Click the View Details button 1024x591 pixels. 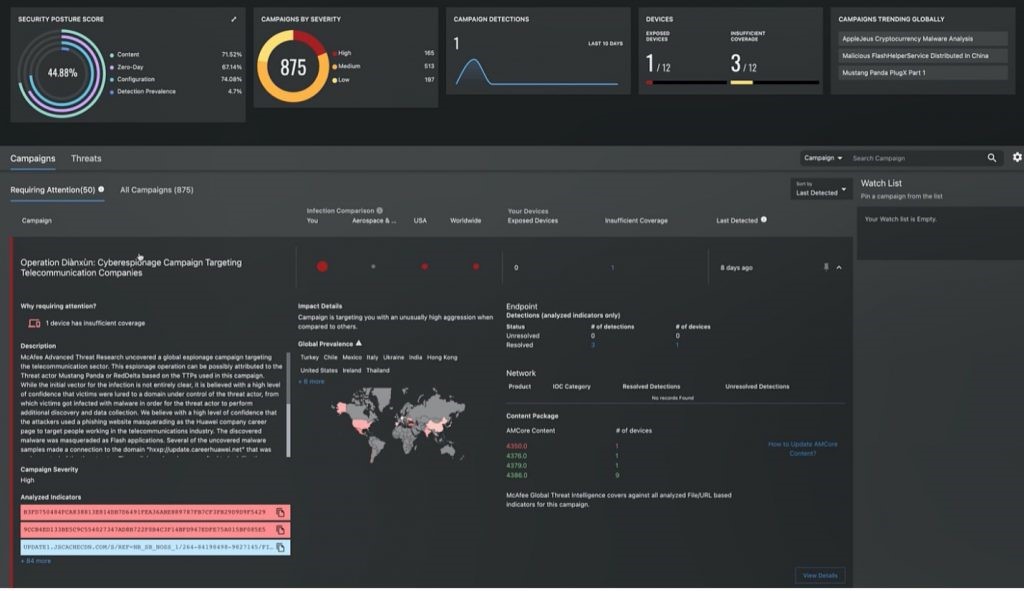(820, 575)
